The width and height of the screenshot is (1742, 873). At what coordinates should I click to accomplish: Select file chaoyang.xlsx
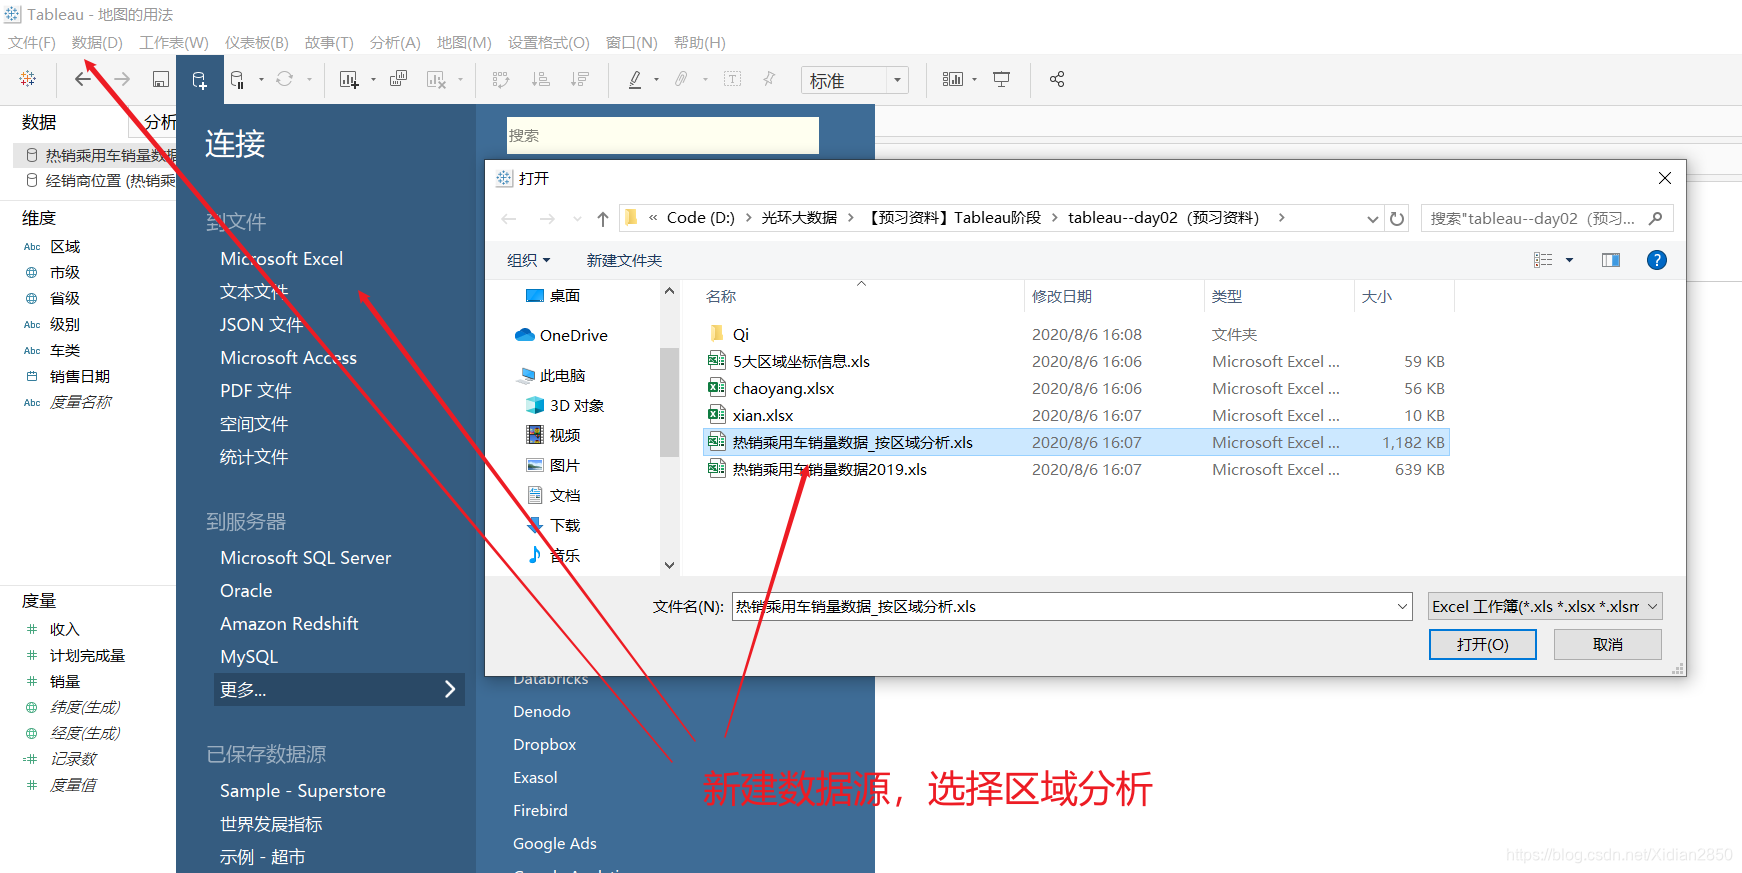[783, 388]
